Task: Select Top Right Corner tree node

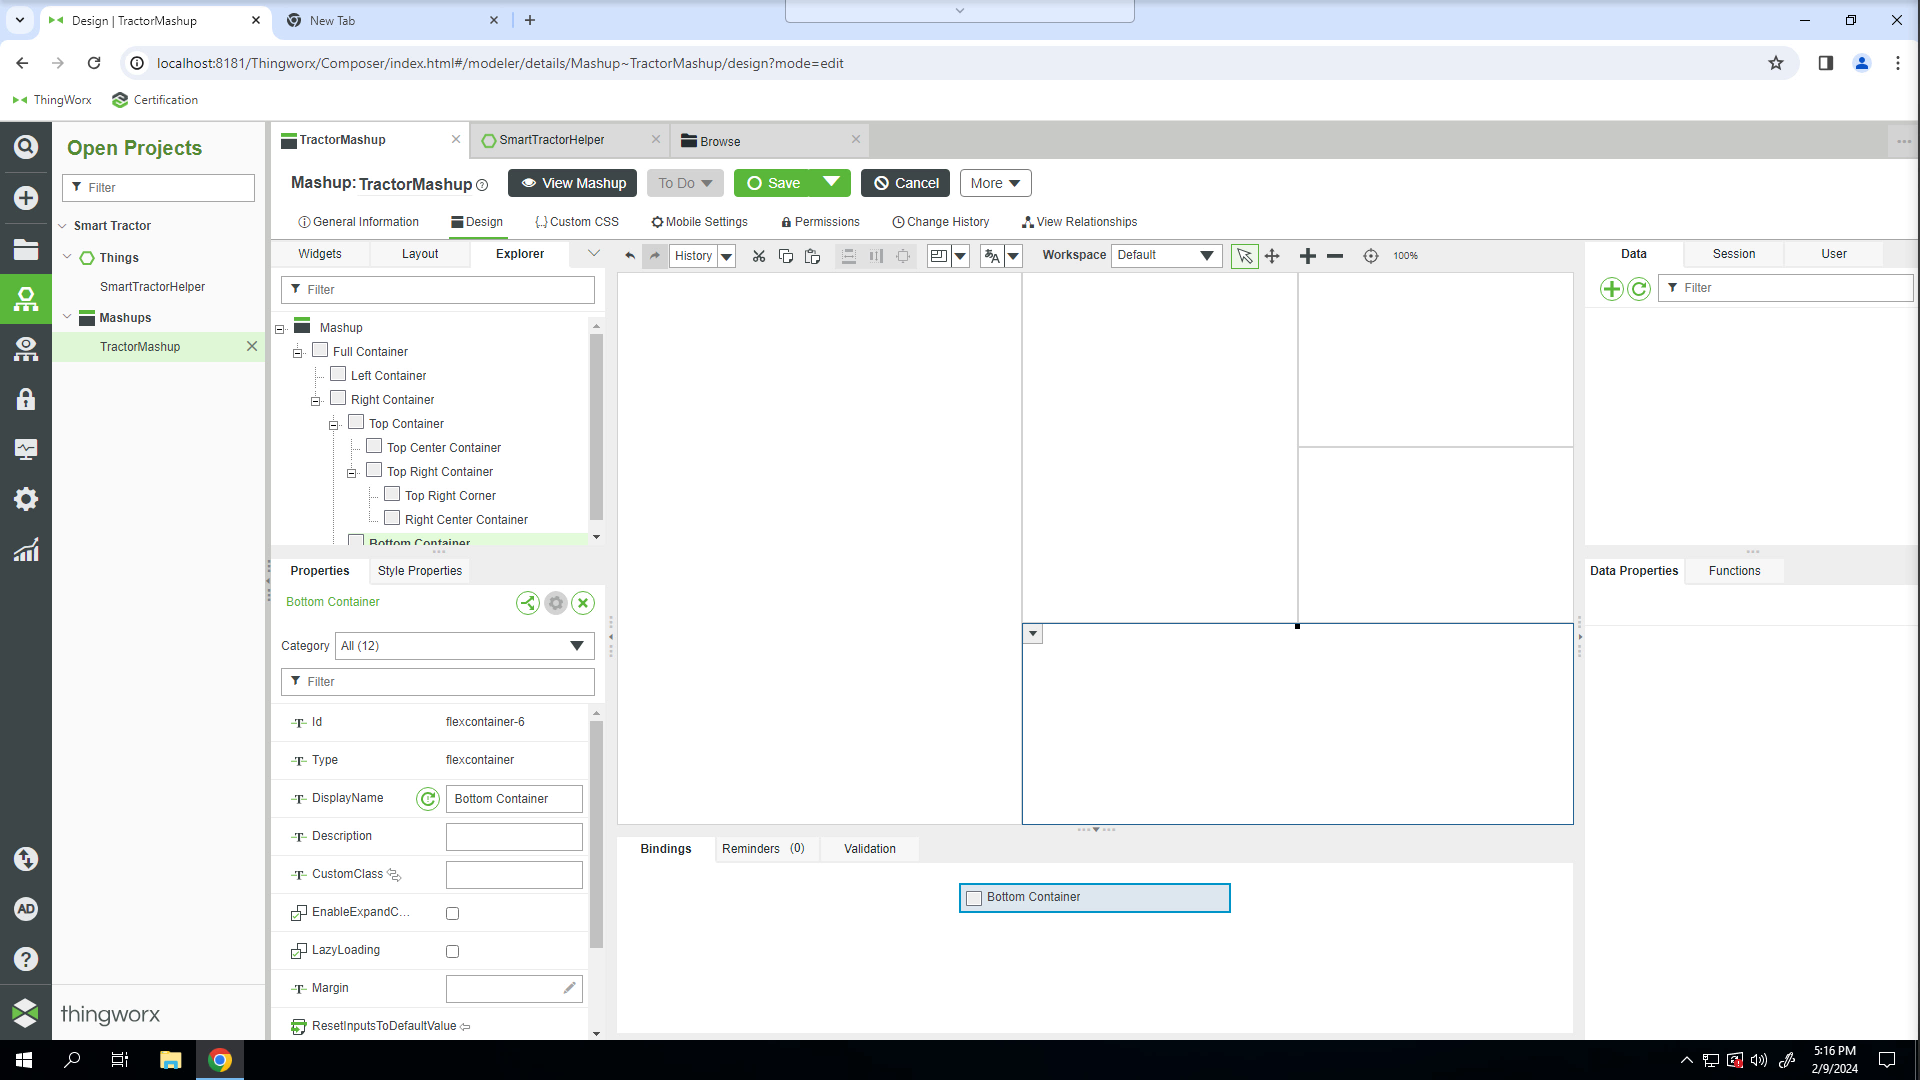Action: pos(450,496)
